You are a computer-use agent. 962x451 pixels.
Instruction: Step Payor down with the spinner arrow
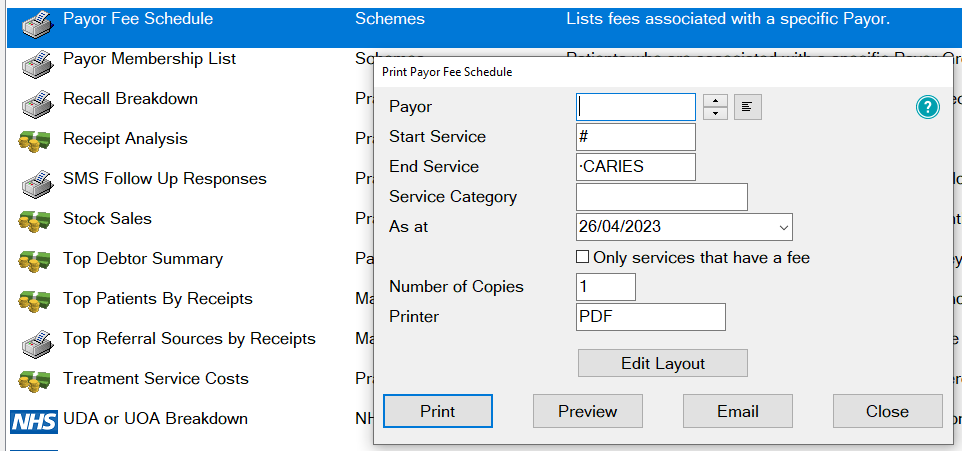pyautogui.click(x=715, y=114)
